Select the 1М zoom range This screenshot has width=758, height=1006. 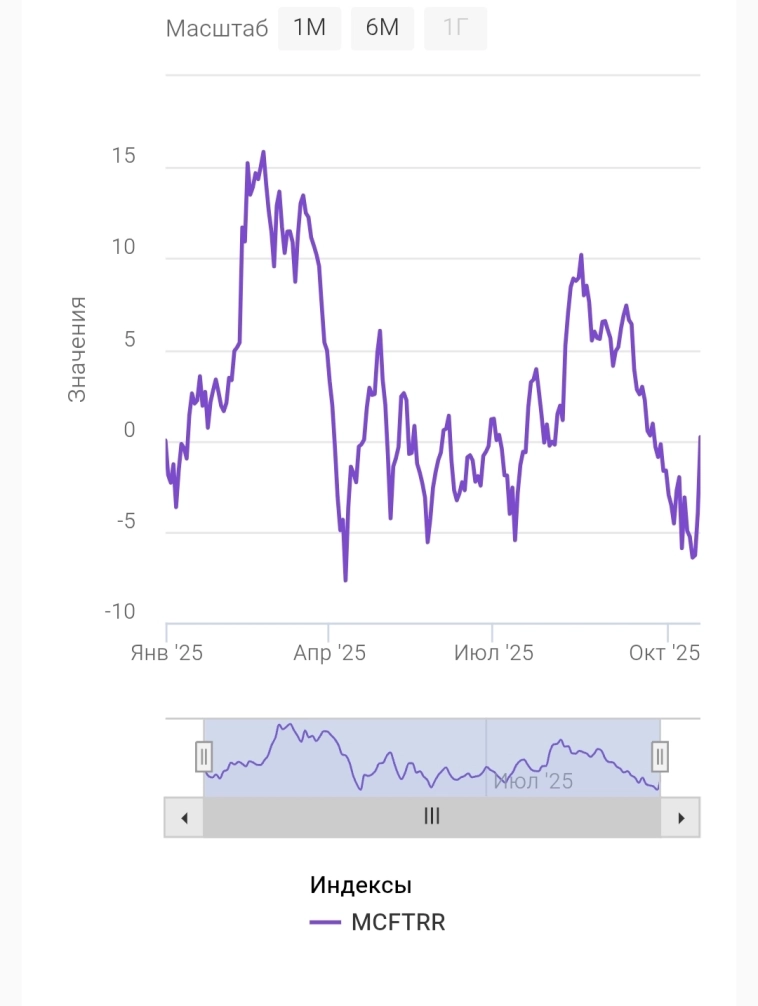[x=310, y=28]
